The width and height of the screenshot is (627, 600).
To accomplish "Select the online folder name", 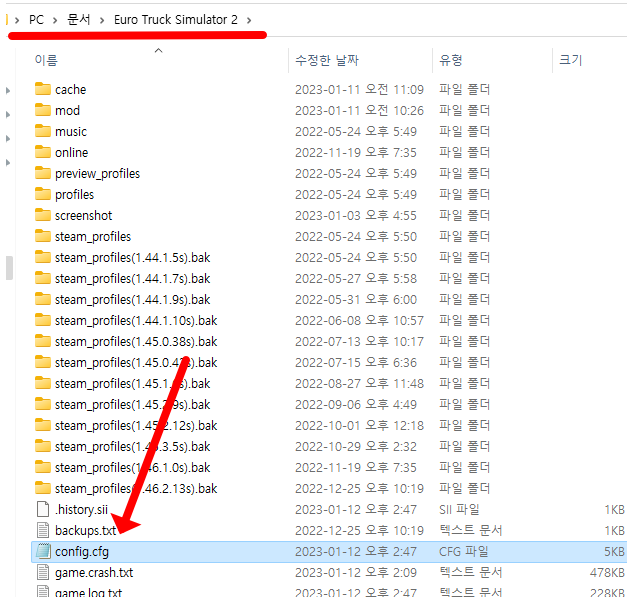I will pos(71,152).
